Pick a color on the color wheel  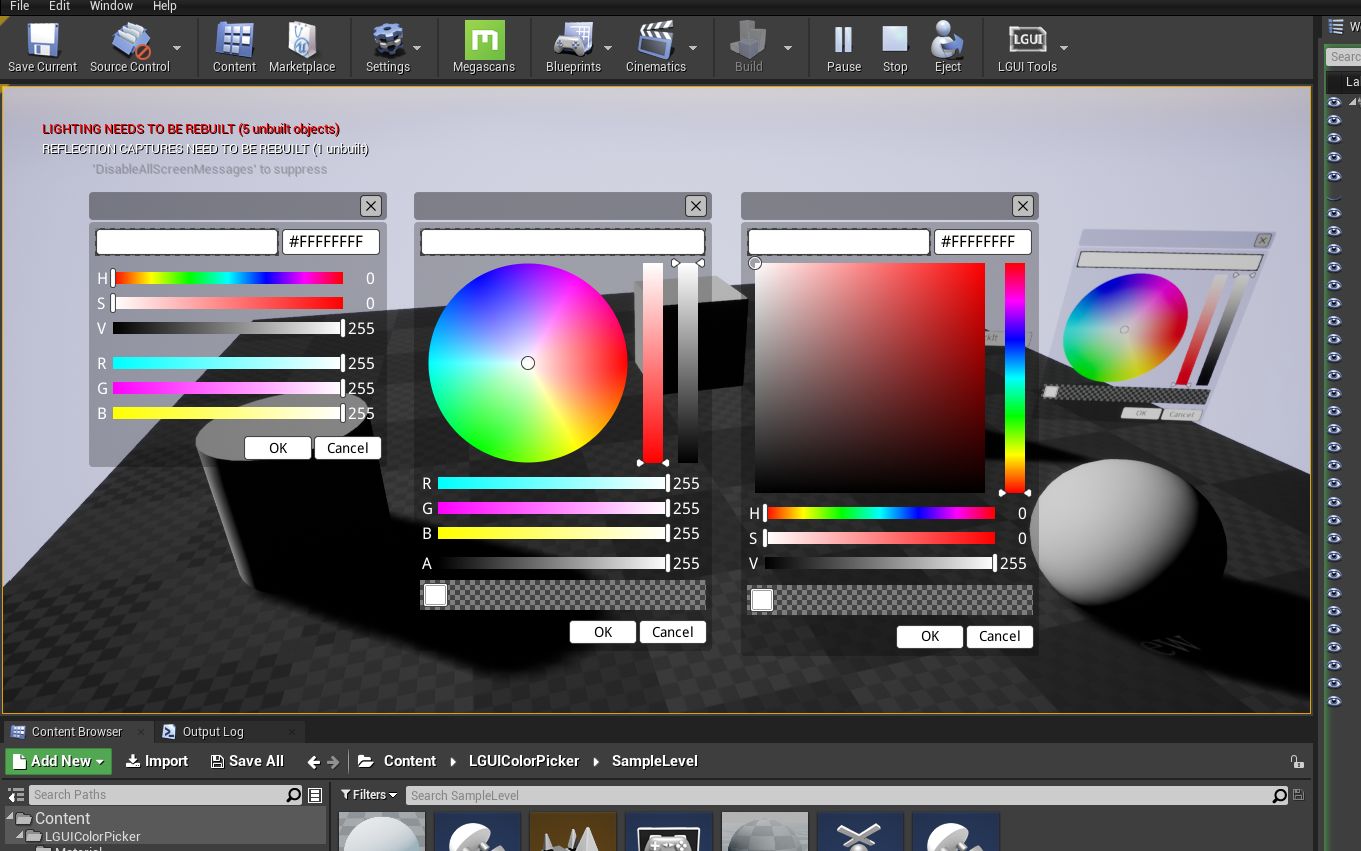(x=528, y=363)
